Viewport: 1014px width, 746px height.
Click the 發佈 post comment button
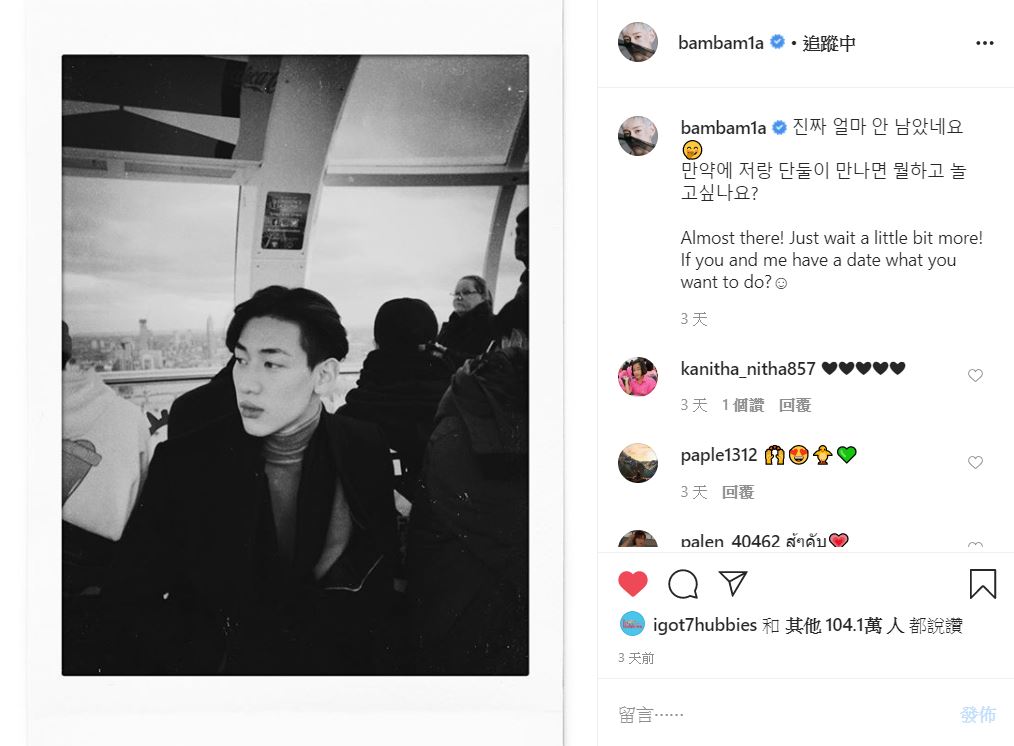click(x=977, y=715)
